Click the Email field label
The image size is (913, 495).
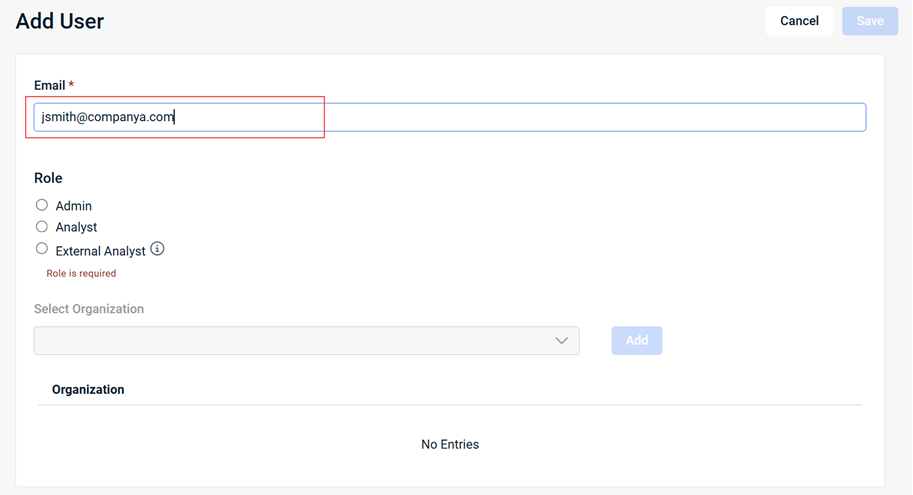click(49, 86)
